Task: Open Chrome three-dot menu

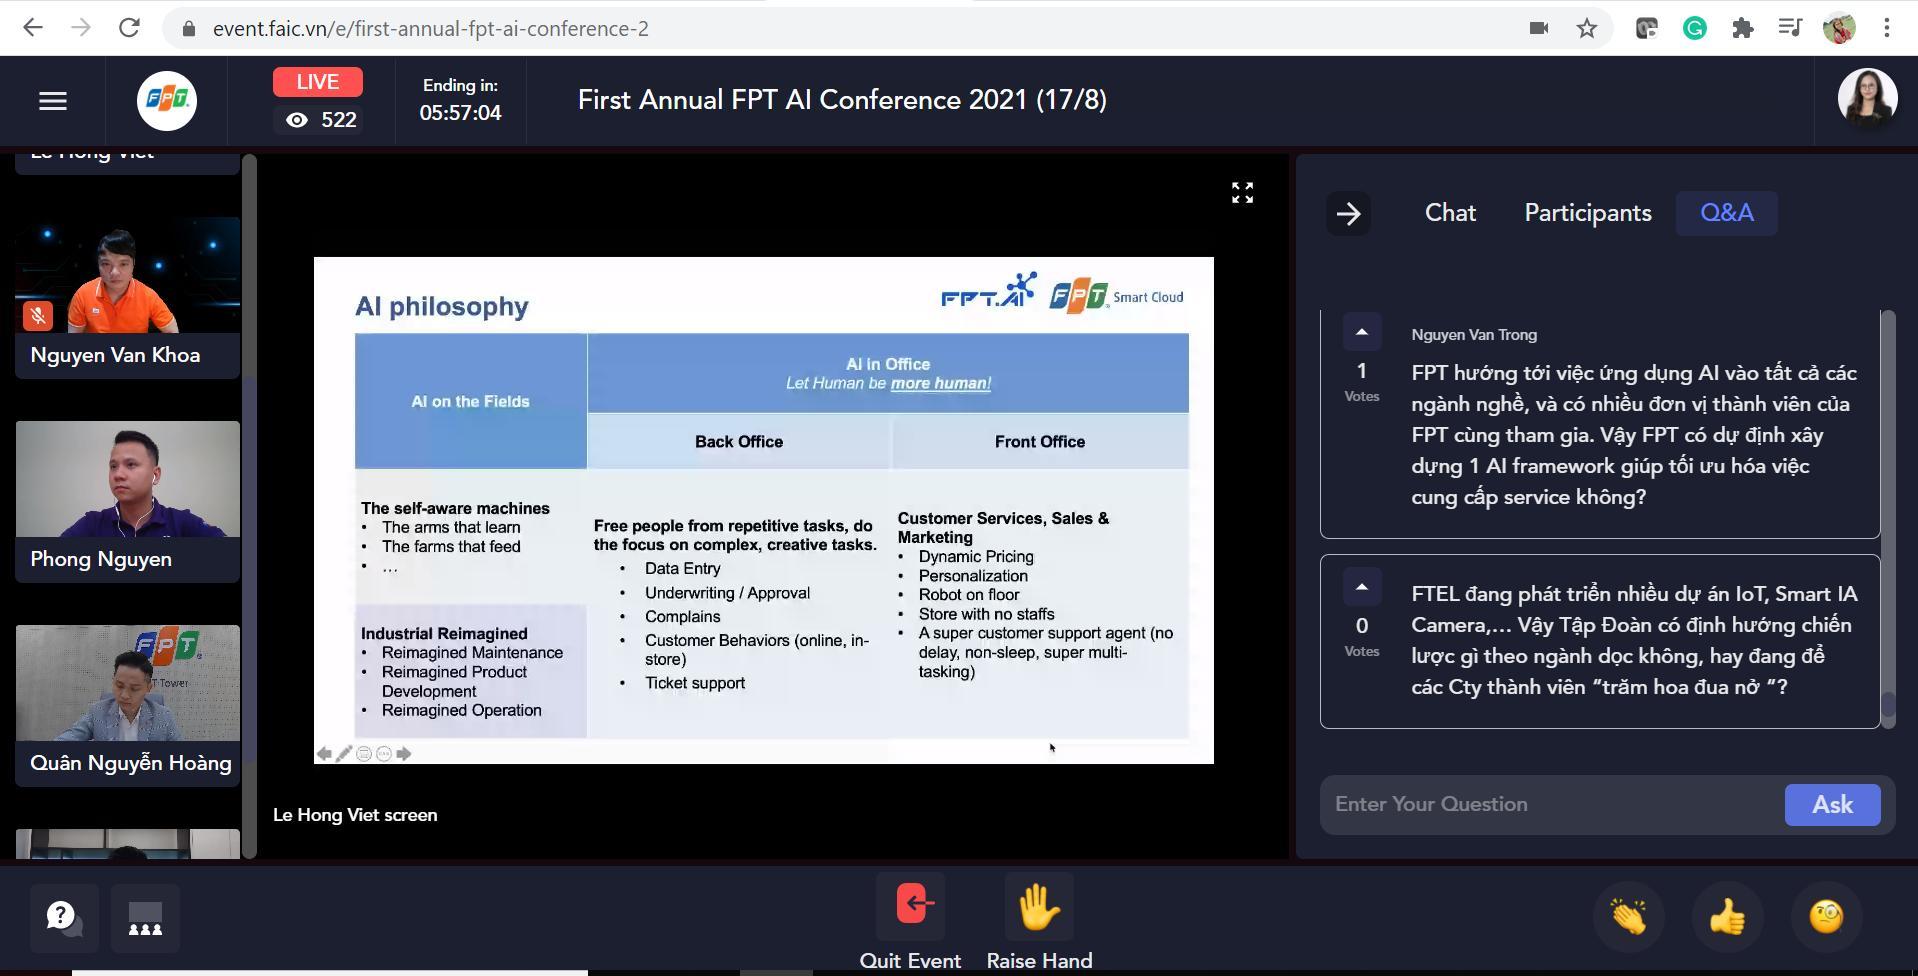Action: pos(1887,28)
